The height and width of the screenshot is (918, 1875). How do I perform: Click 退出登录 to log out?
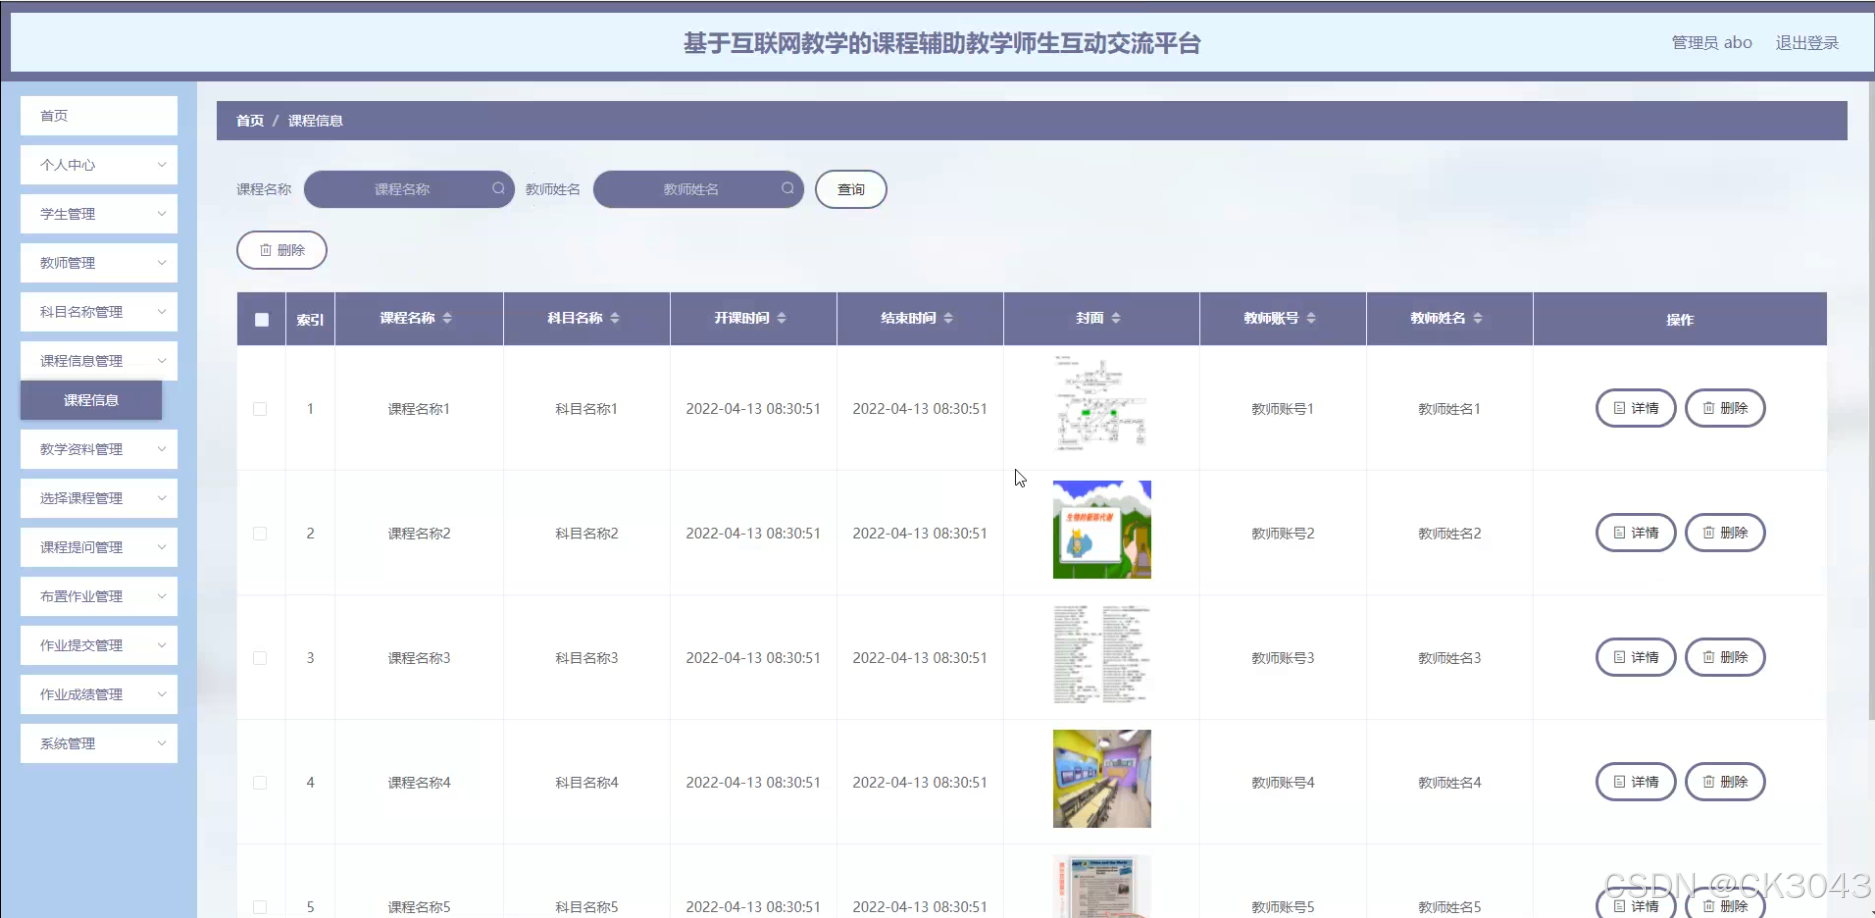(1807, 43)
